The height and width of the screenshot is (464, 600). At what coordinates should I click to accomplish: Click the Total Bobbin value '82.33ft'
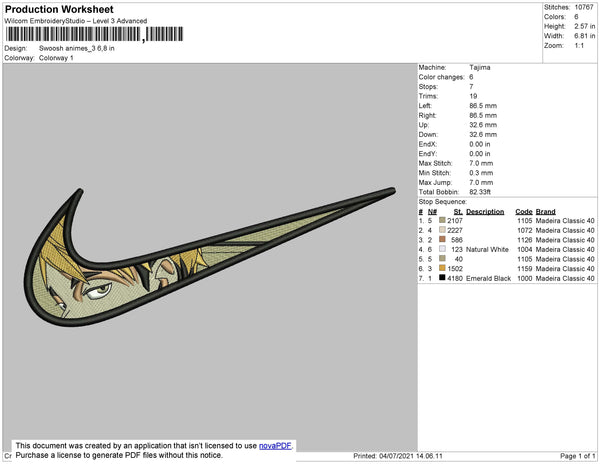480,192
